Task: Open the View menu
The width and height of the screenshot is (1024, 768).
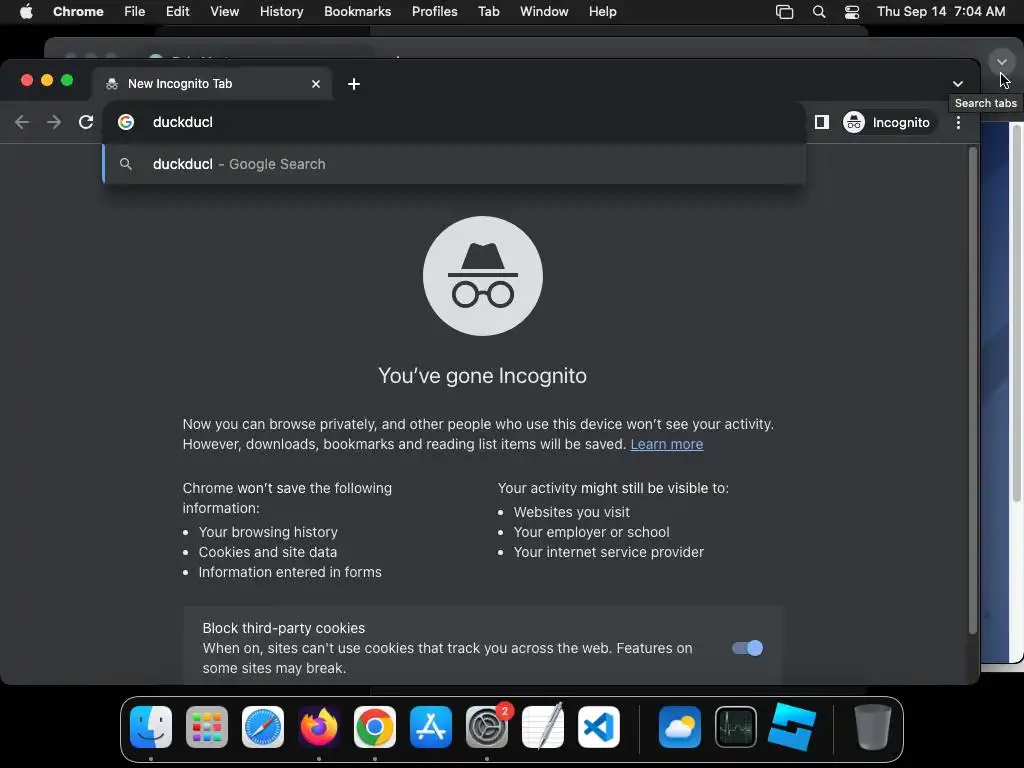Action: click(225, 12)
